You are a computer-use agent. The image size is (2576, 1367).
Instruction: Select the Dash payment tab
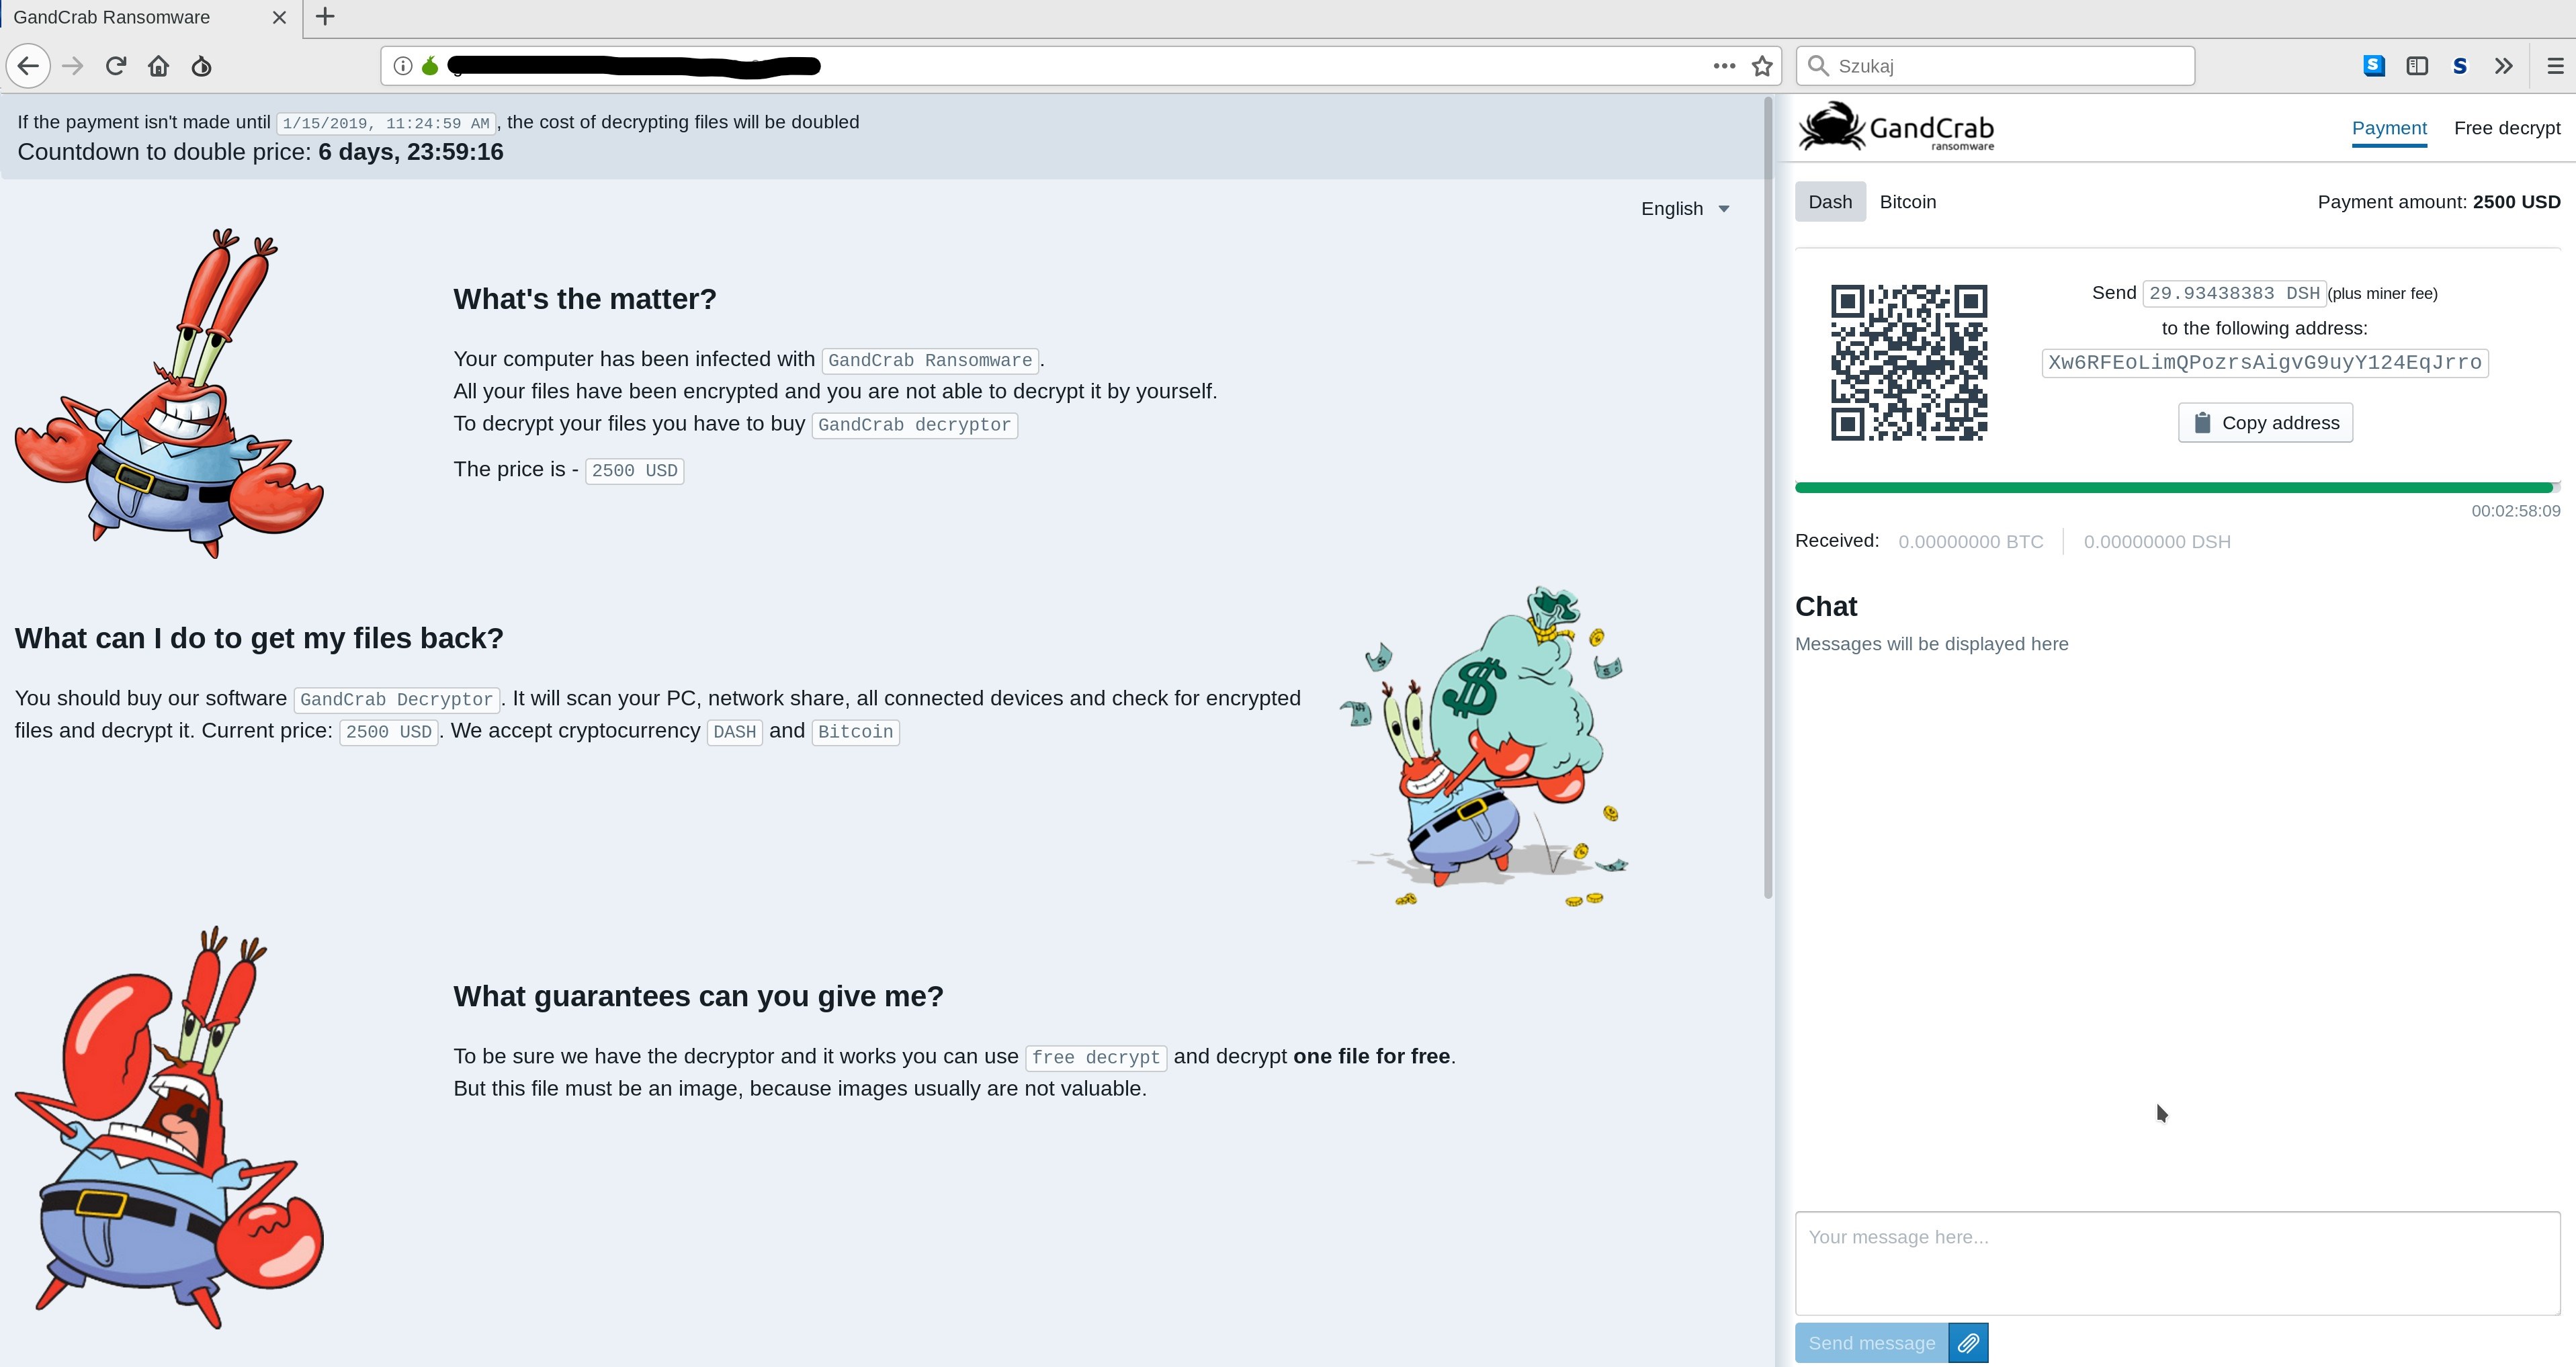point(1832,201)
